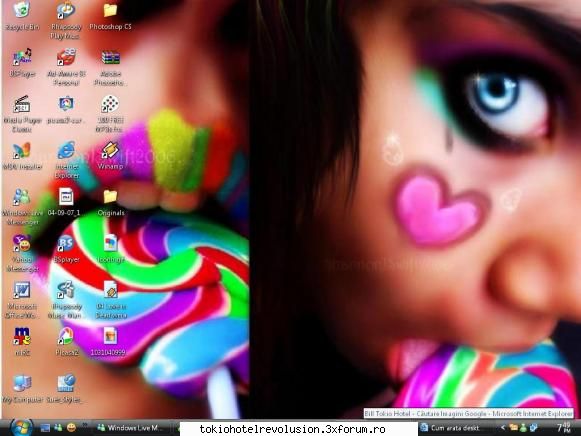Select the picasa2 installer icon
The height and width of the screenshot is (436, 581).
tap(66, 110)
